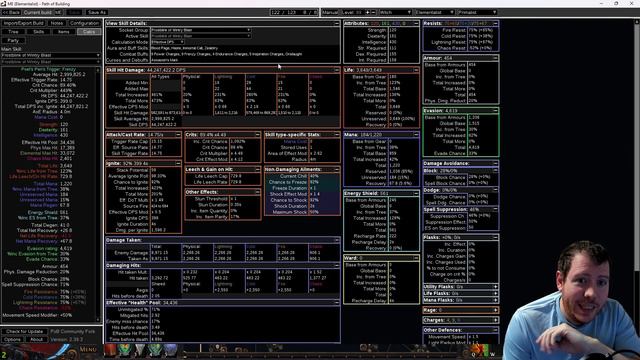Open the Configuration tab
The image size is (640, 360).
[84, 23]
